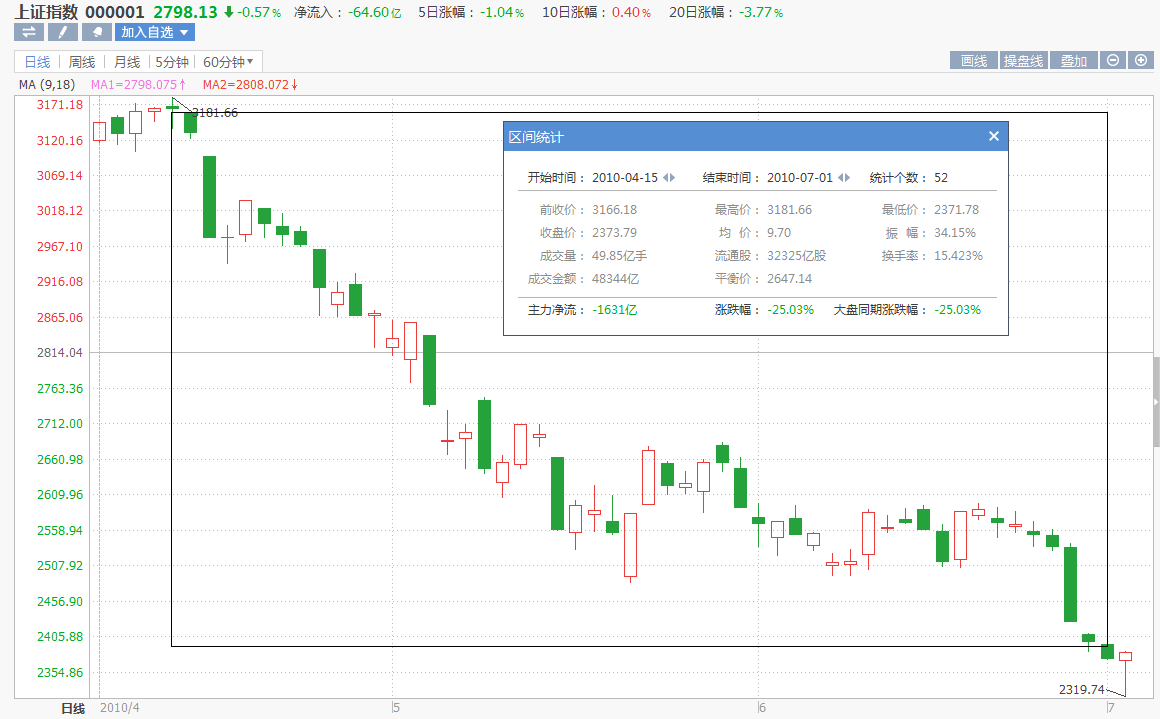The image size is (1160, 719).
Task: Switch to 周线 weekly chart tab
Action: point(82,61)
